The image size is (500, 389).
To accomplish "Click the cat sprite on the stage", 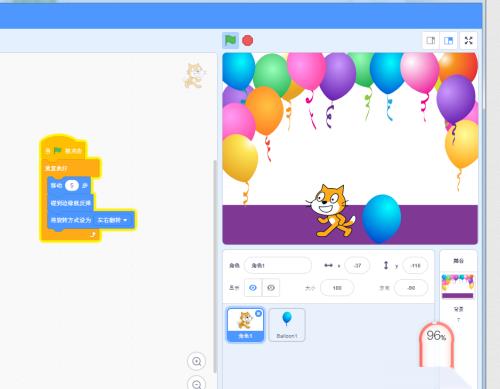I will click(x=330, y=211).
